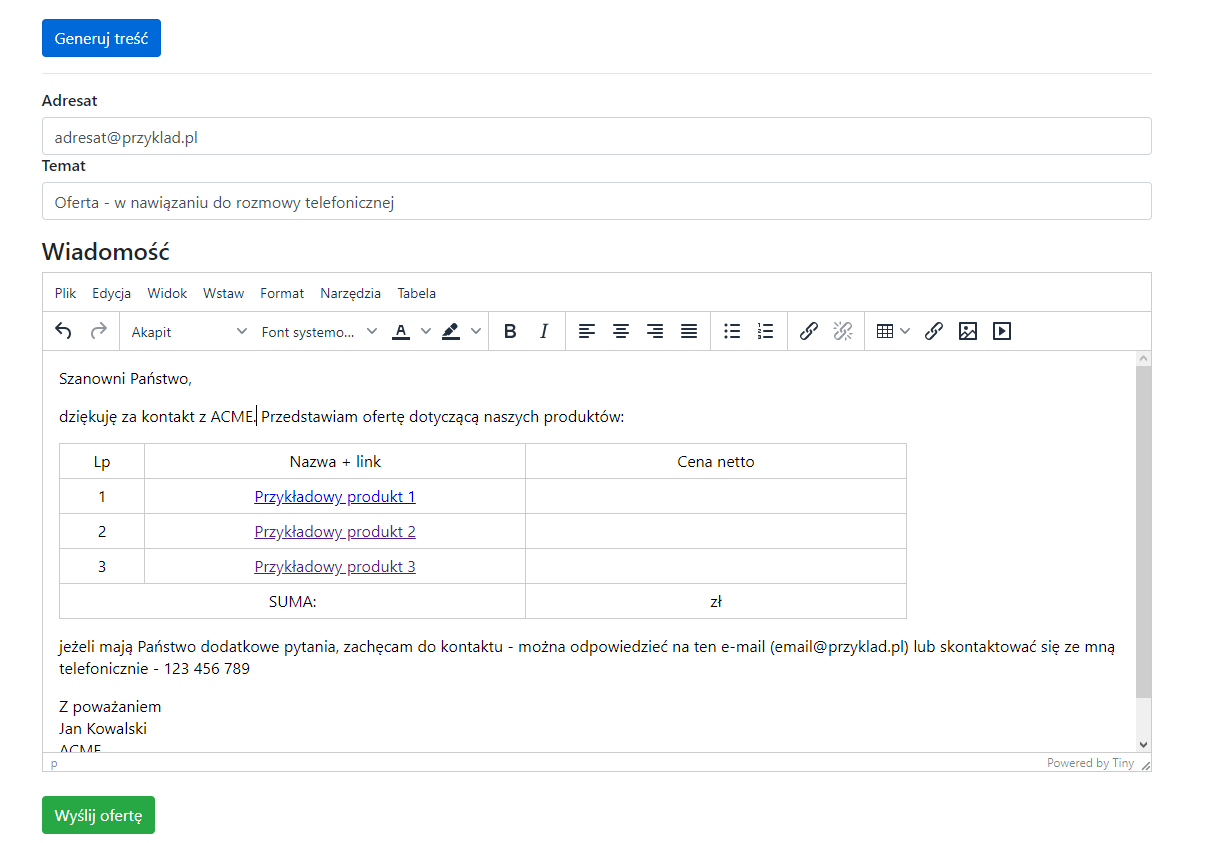The image size is (1212, 843).
Task: Open the Narzędzia menu
Action: [x=350, y=293]
